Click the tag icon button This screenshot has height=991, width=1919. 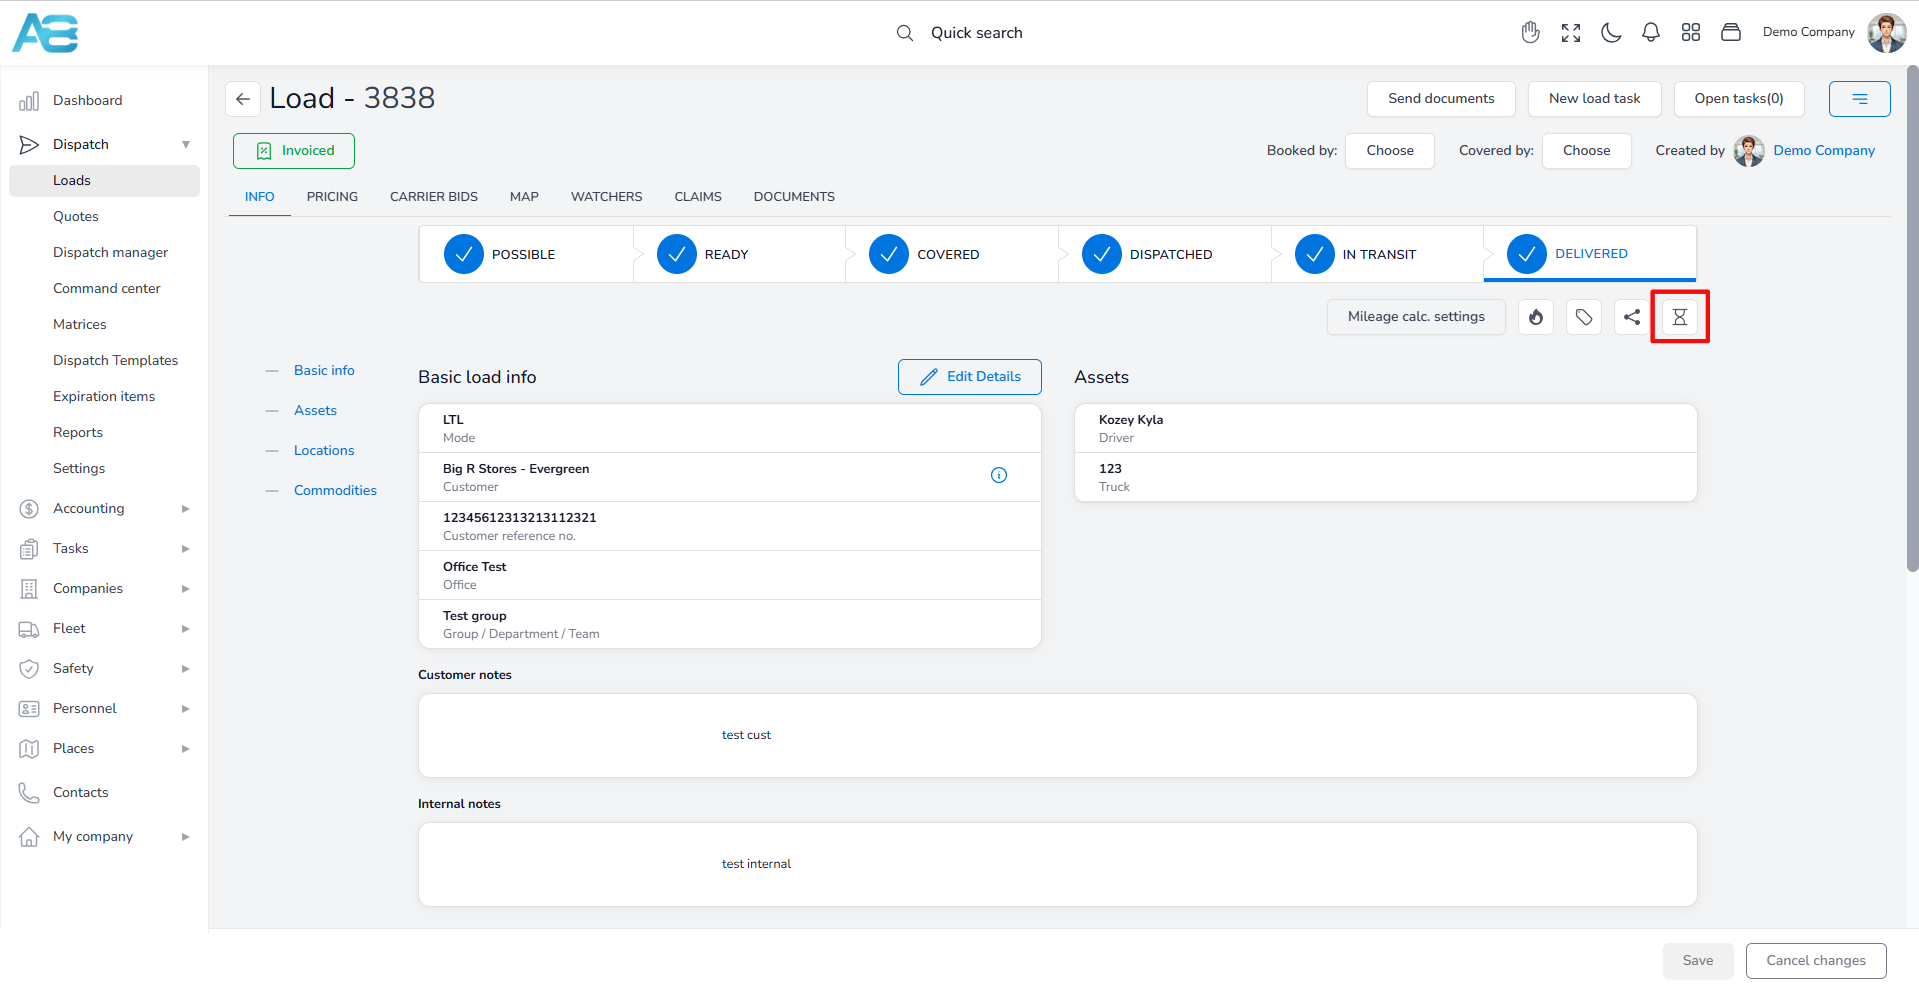point(1583,317)
